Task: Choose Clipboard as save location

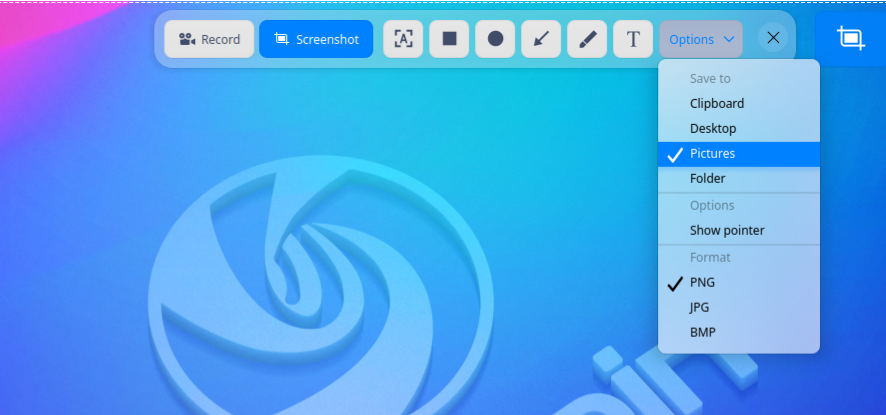Action: 739,103
